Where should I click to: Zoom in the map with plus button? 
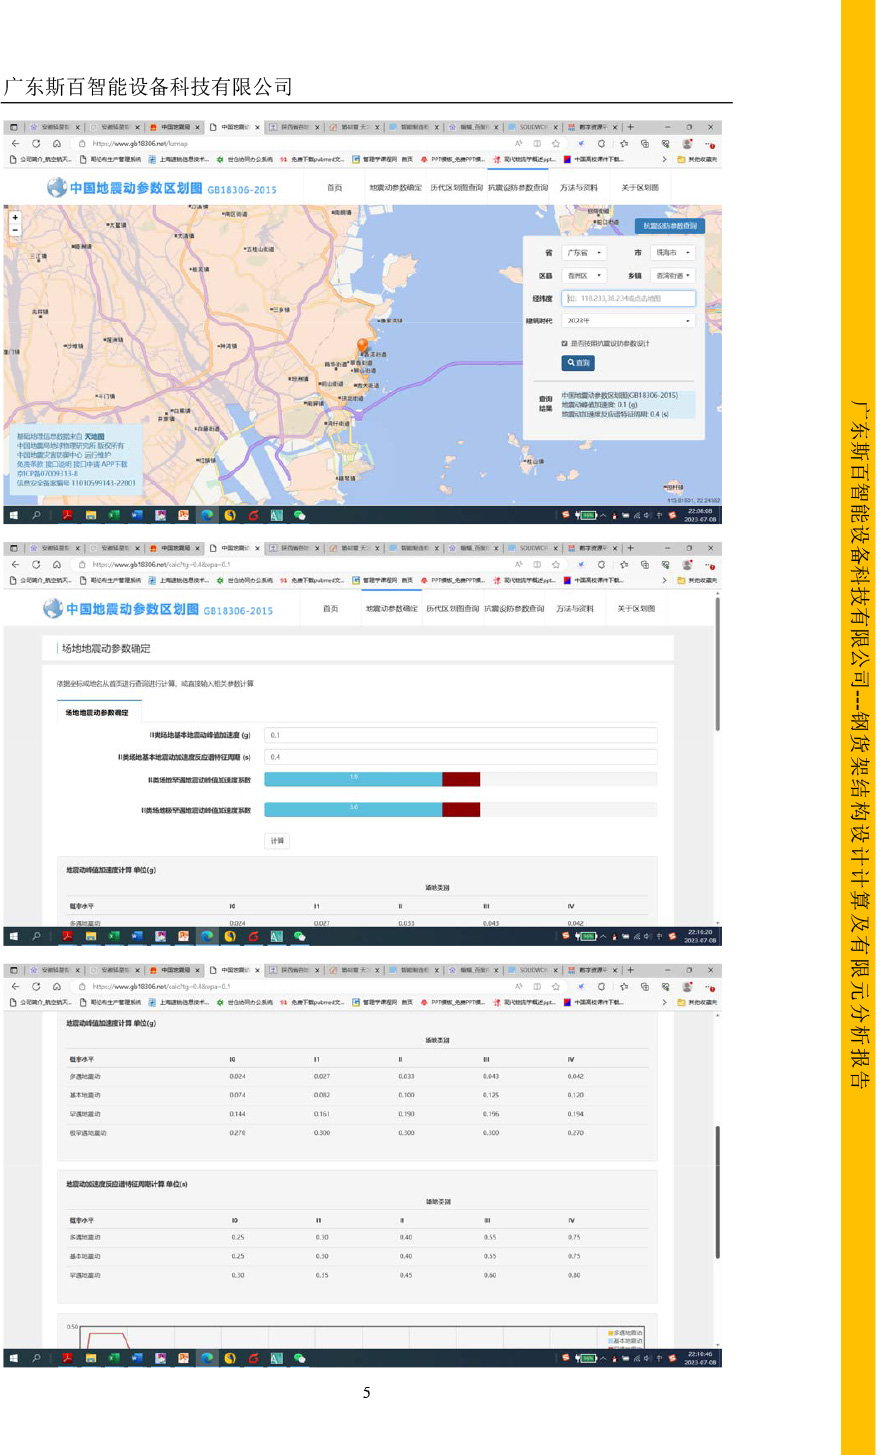pyautogui.click(x=14, y=217)
